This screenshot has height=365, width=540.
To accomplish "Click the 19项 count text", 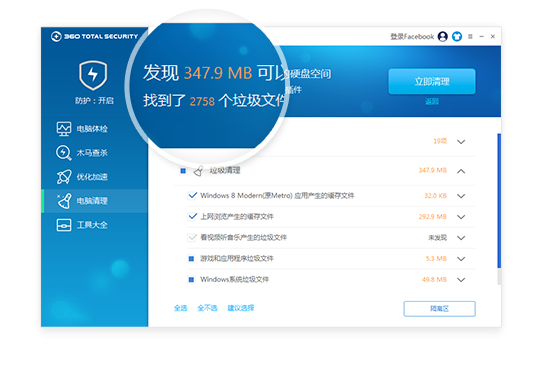I will tap(440, 141).
